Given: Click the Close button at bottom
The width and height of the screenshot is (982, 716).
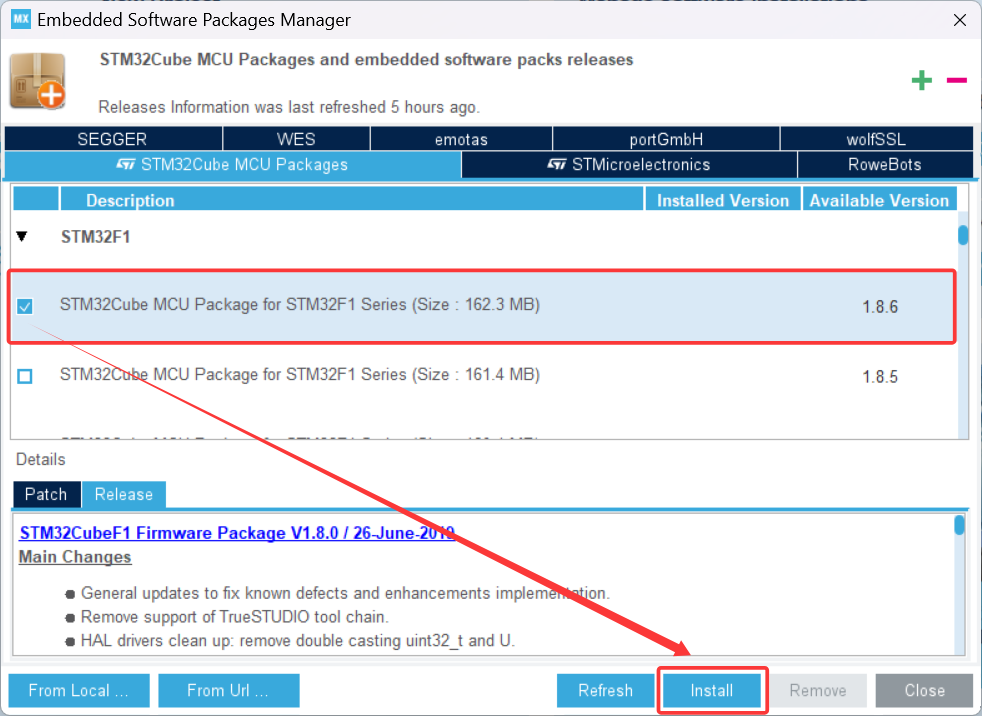Looking at the screenshot, I should click(924, 690).
